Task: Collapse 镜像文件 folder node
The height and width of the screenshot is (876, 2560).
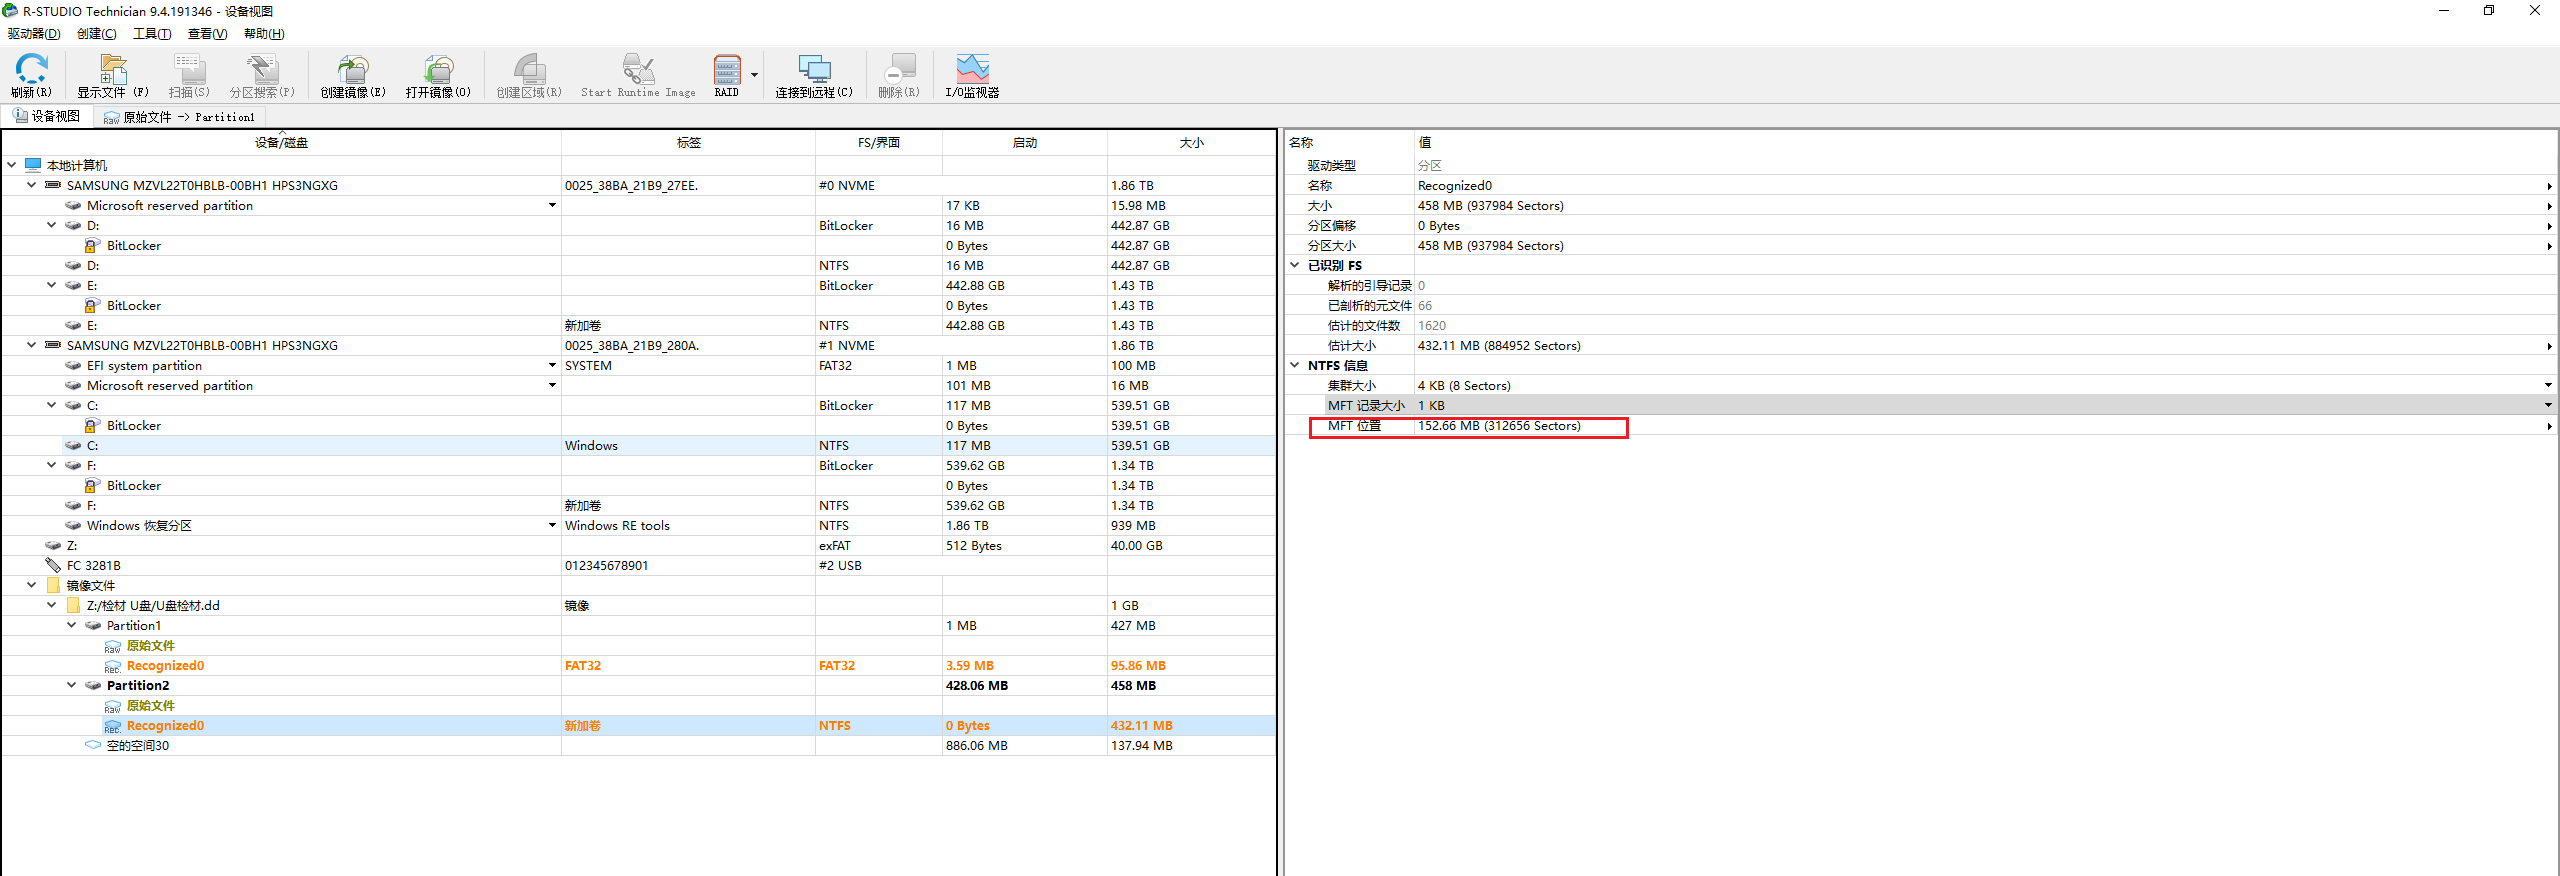Action: point(31,585)
